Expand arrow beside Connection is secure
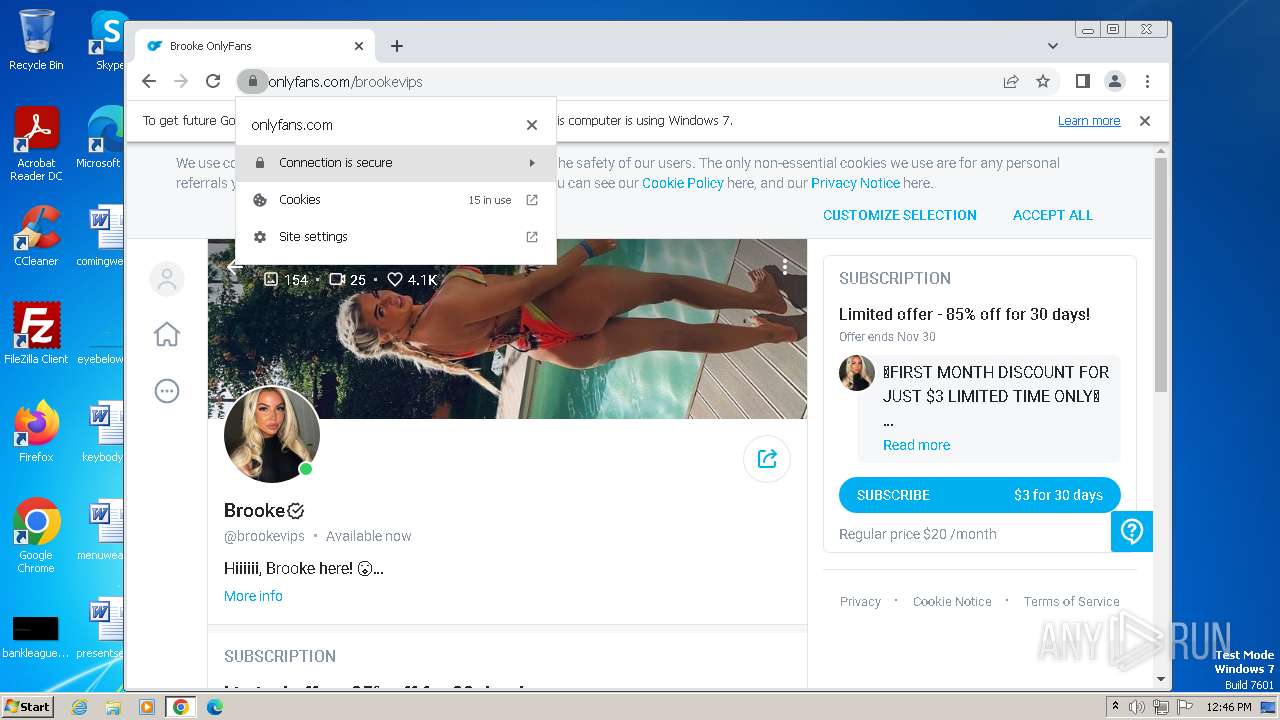 point(532,163)
